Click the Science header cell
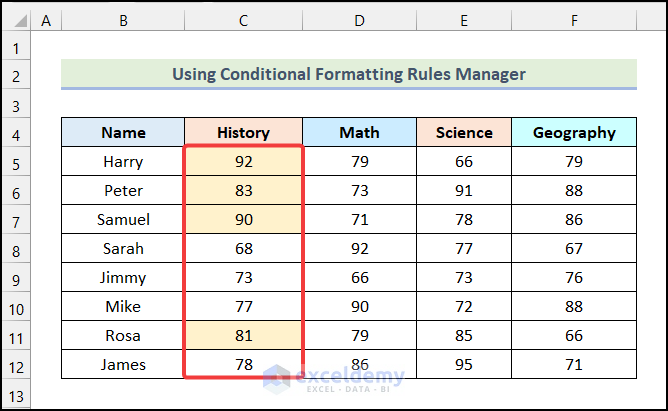Screen dimensions: 668x411 click(464, 132)
